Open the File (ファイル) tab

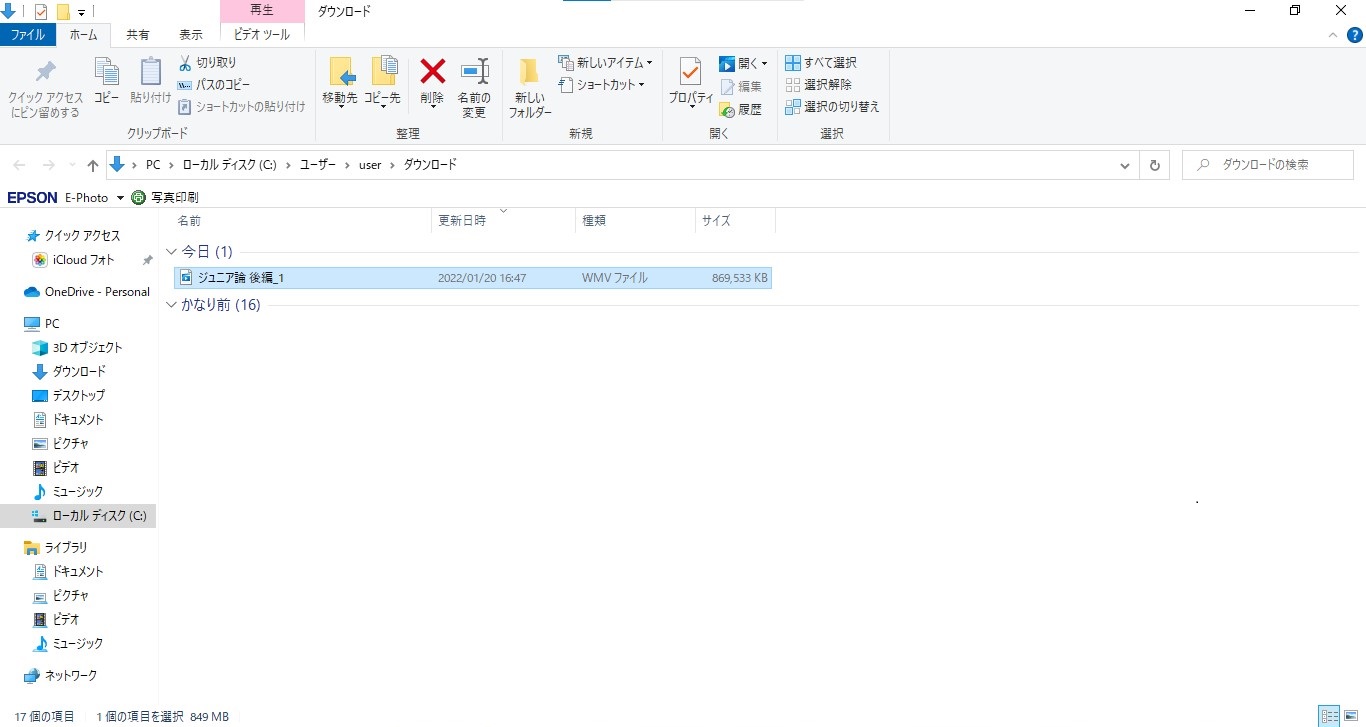27,35
